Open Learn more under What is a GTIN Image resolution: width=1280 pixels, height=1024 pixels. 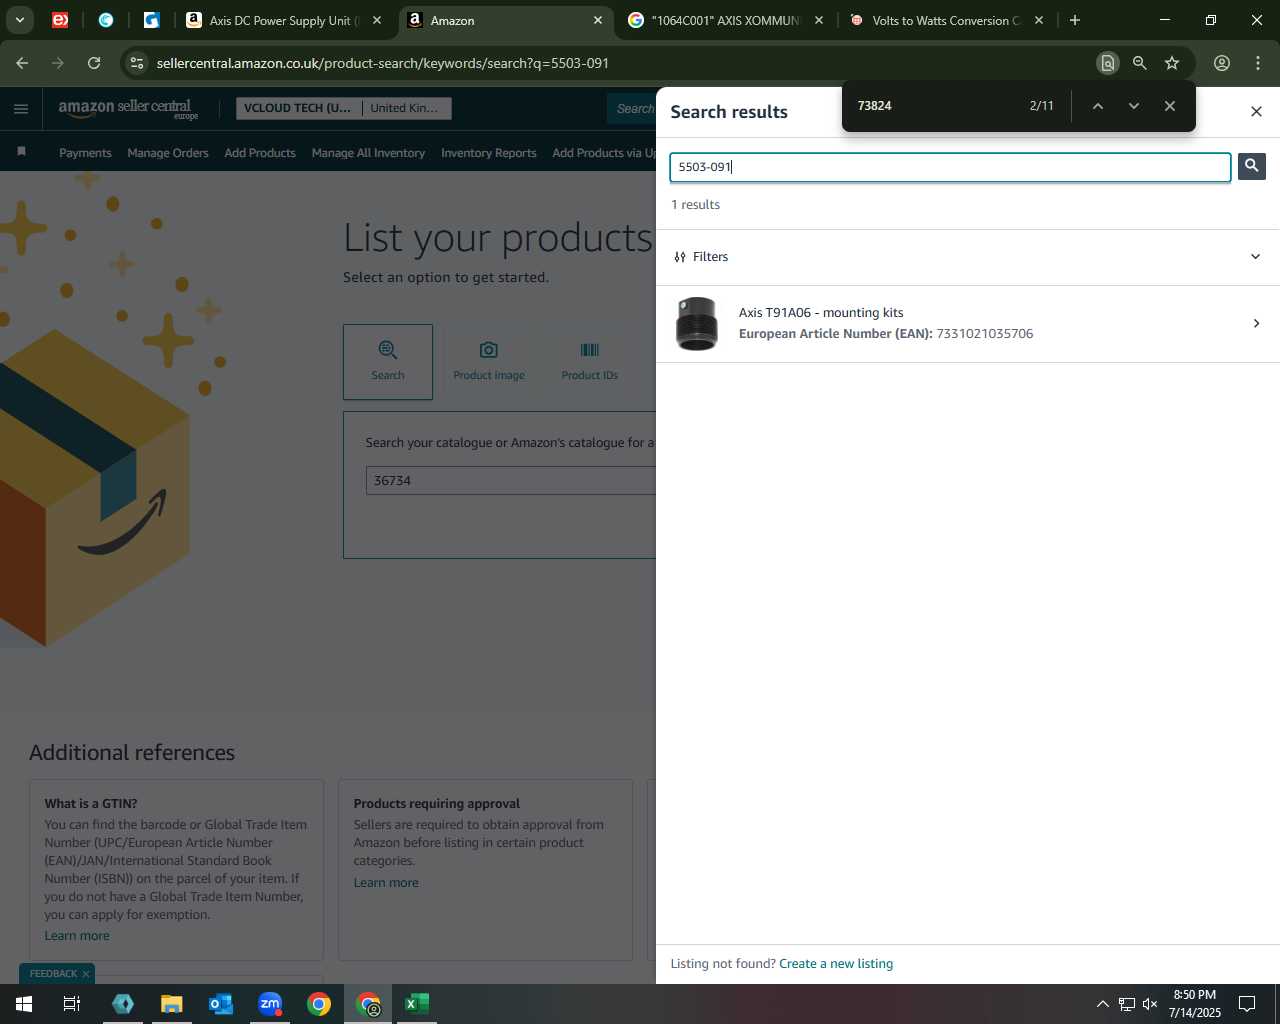point(77,936)
